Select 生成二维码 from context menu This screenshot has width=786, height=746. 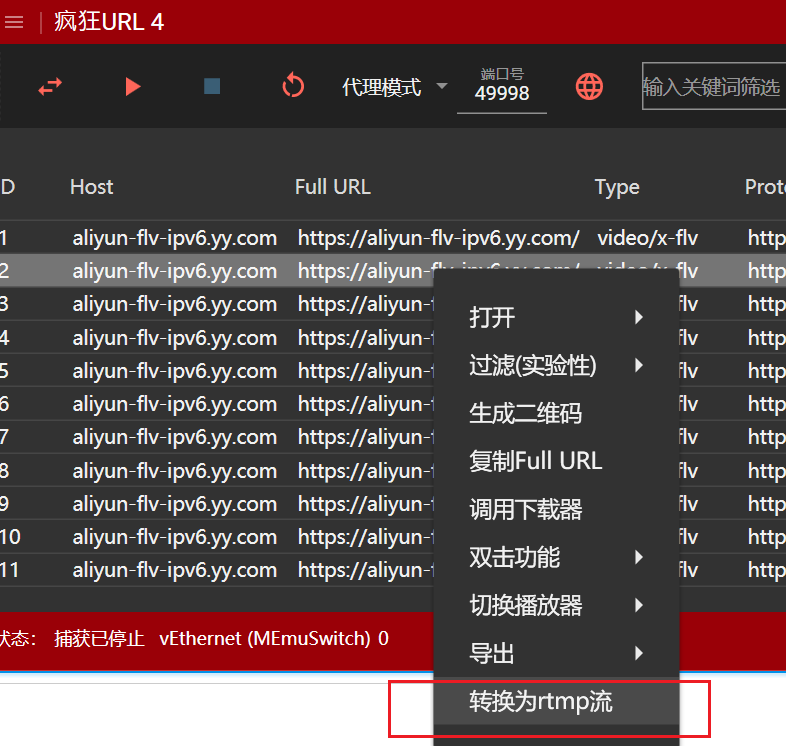(x=526, y=414)
